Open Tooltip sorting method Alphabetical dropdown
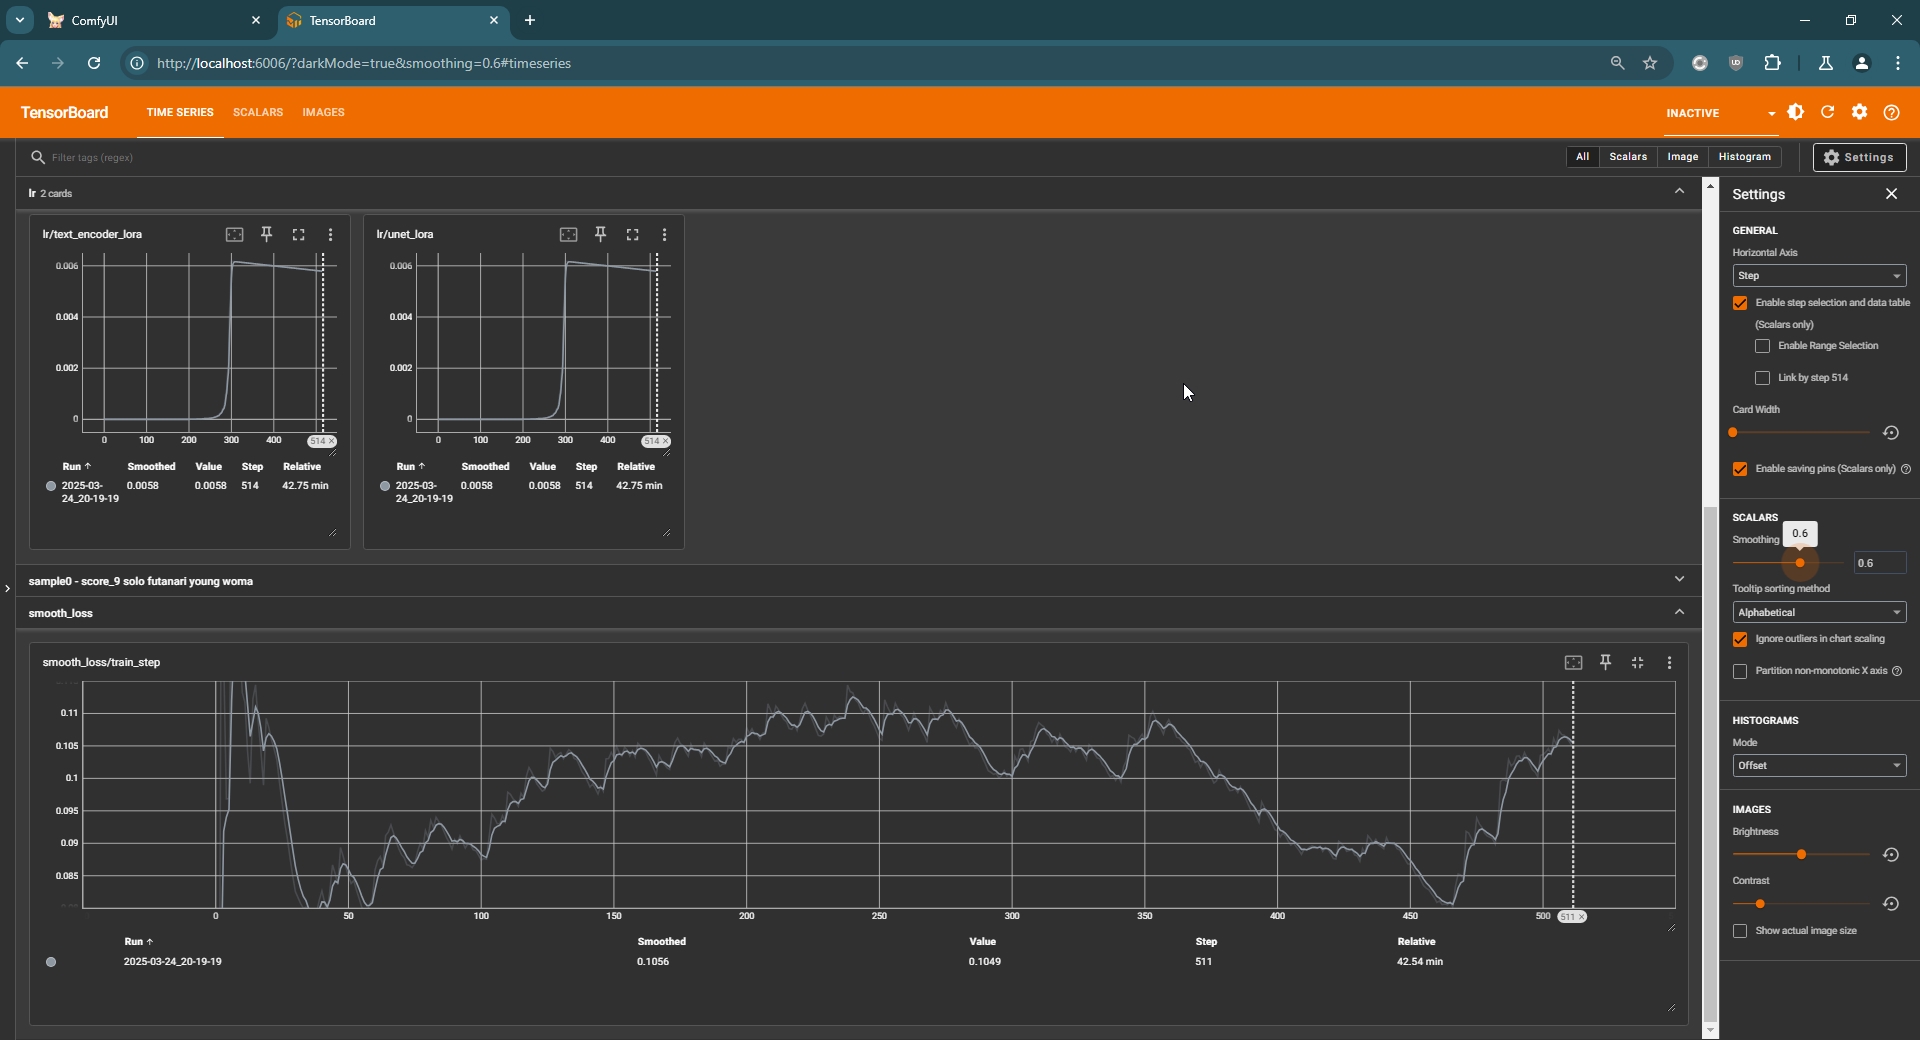Screen dimensions: 1920x1040 click(1819, 612)
